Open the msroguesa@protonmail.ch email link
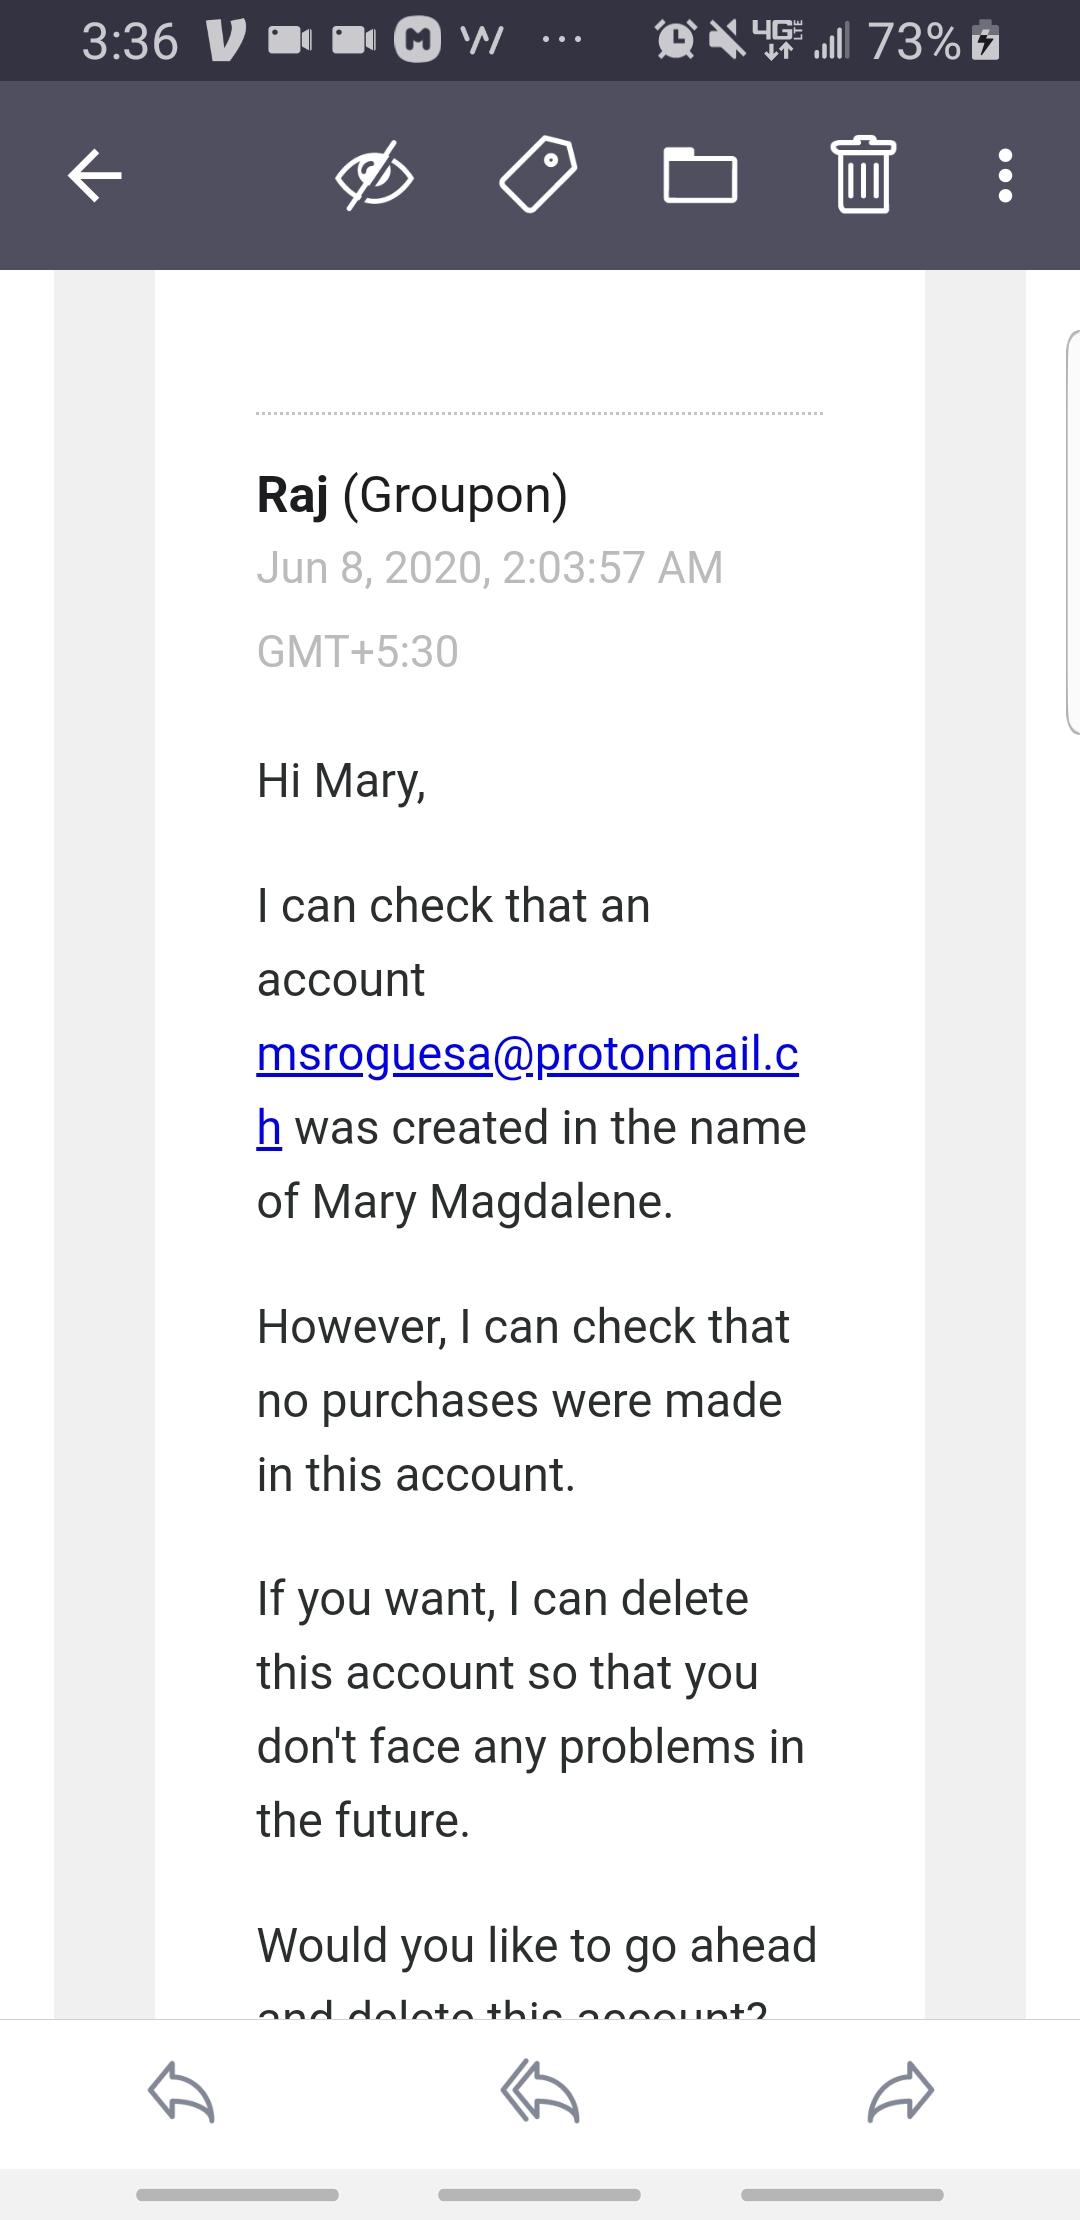The height and width of the screenshot is (2220, 1080). click(527, 1054)
